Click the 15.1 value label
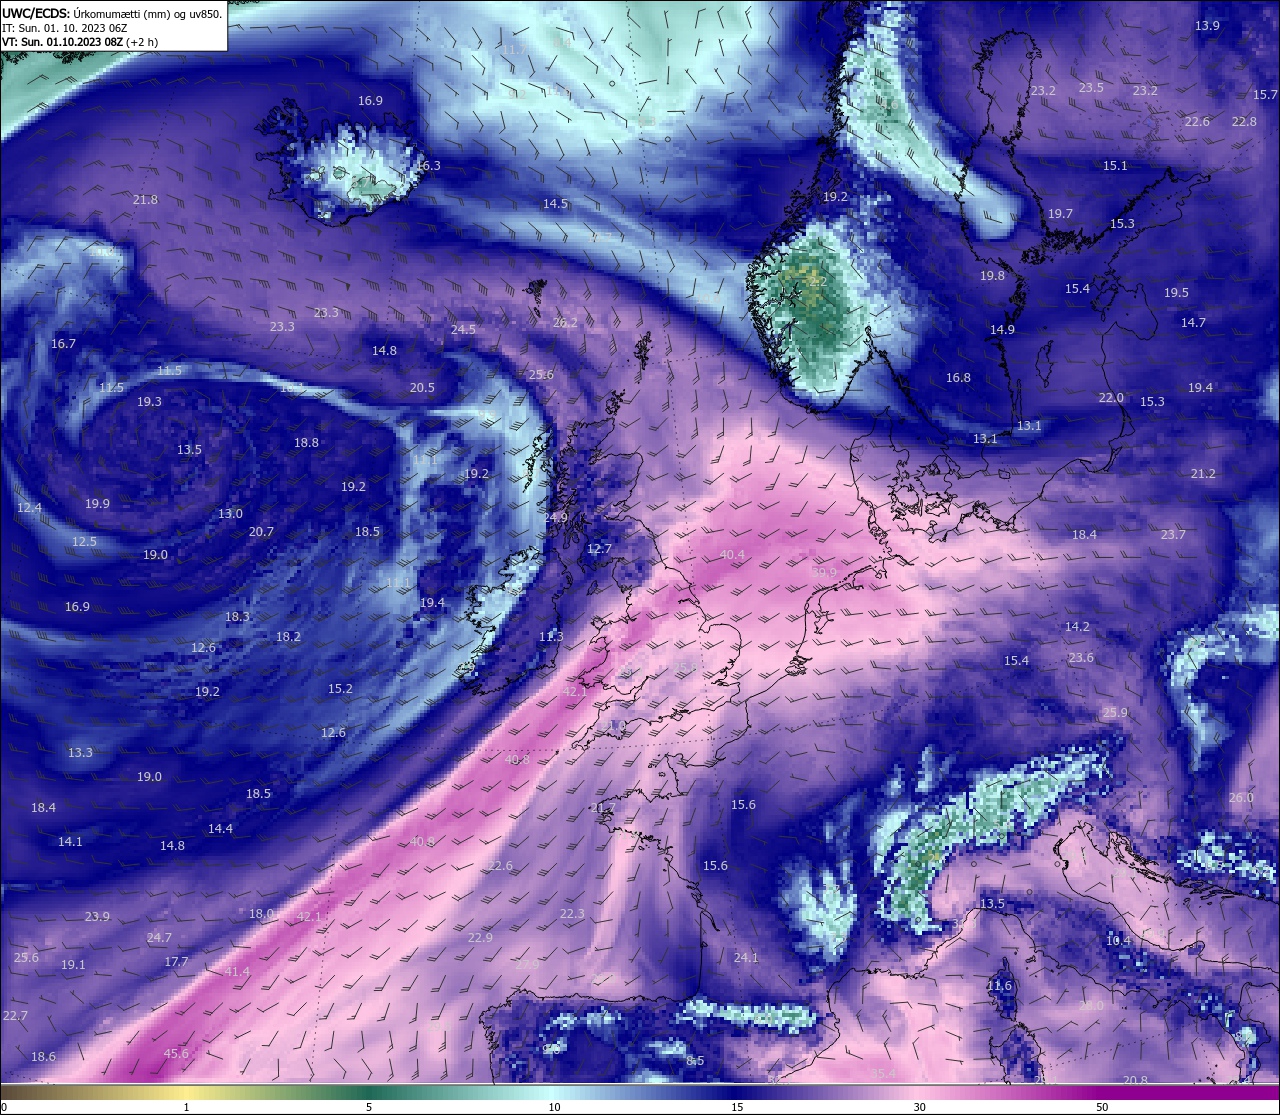This screenshot has height=1115, width=1280. pyautogui.click(x=1115, y=166)
